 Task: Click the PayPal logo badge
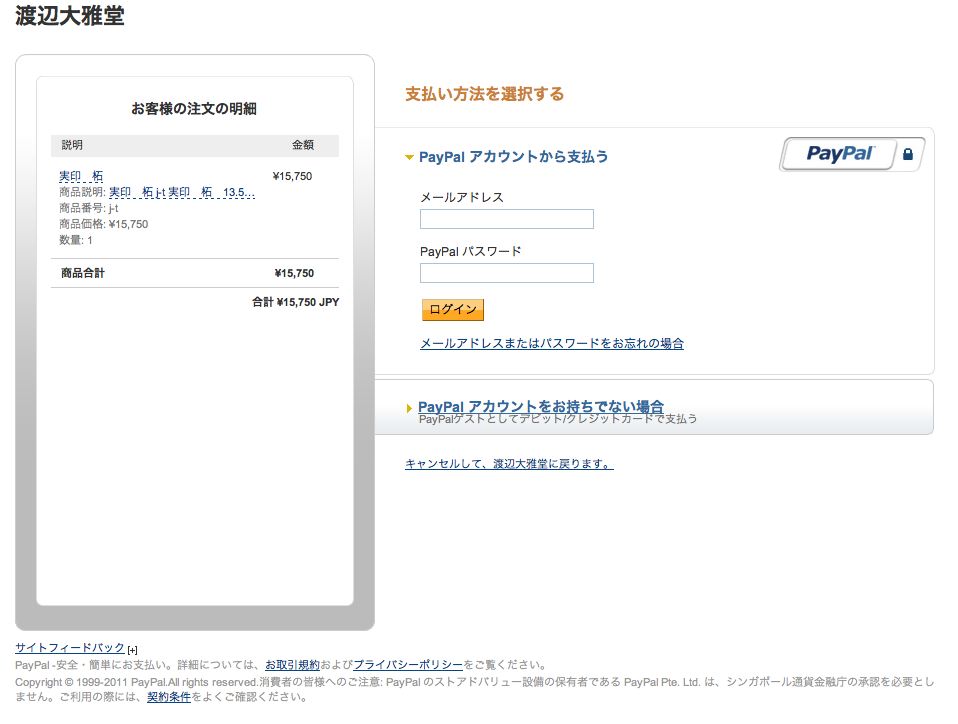(x=852, y=154)
